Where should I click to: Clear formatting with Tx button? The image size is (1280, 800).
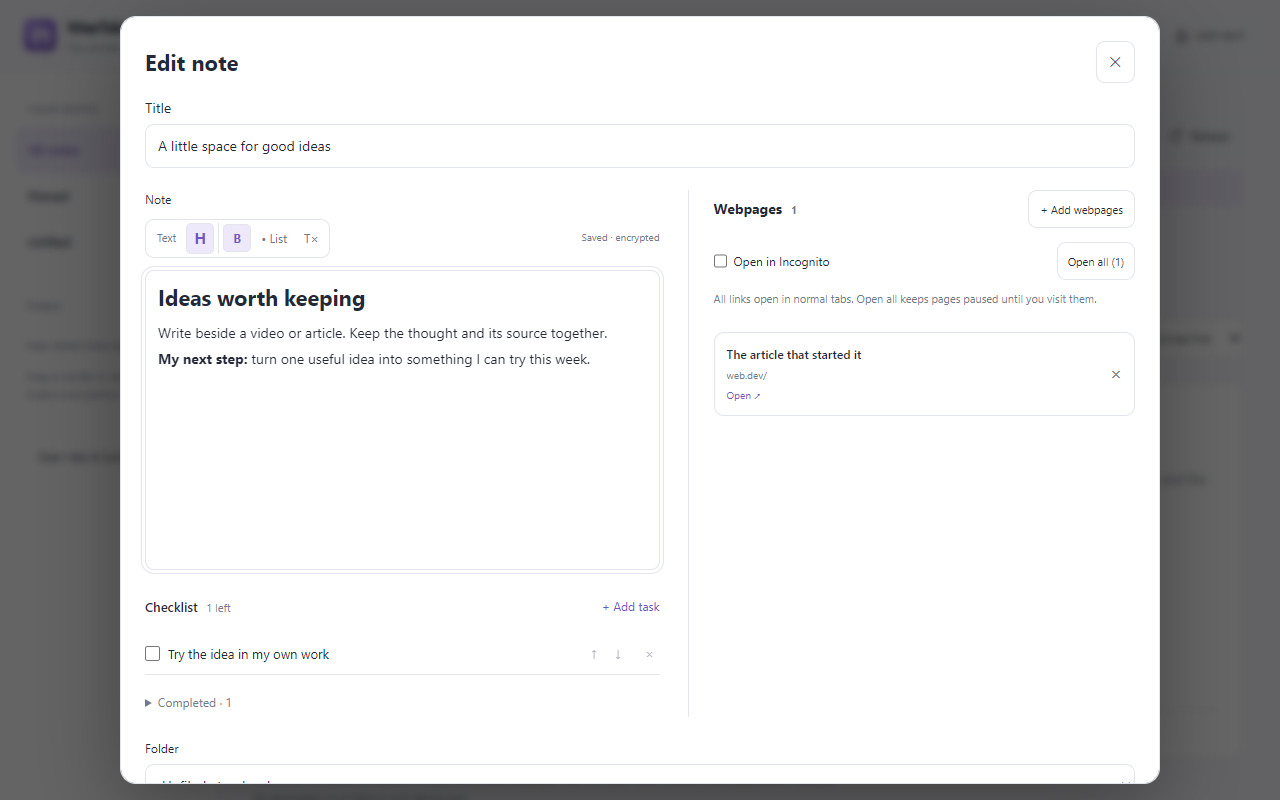pyautogui.click(x=311, y=238)
